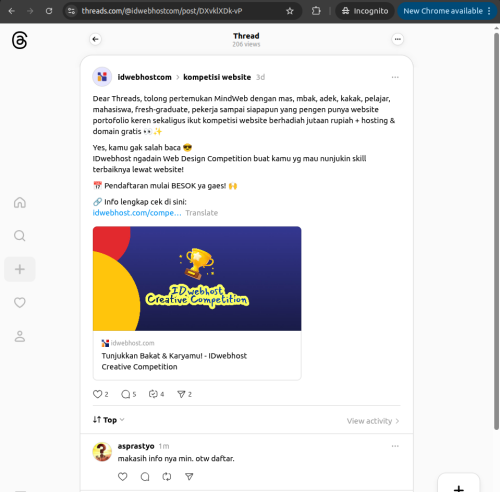This screenshot has width=500, height=492.
Task: Open the Threads logo home link
Action: tap(20, 40)
